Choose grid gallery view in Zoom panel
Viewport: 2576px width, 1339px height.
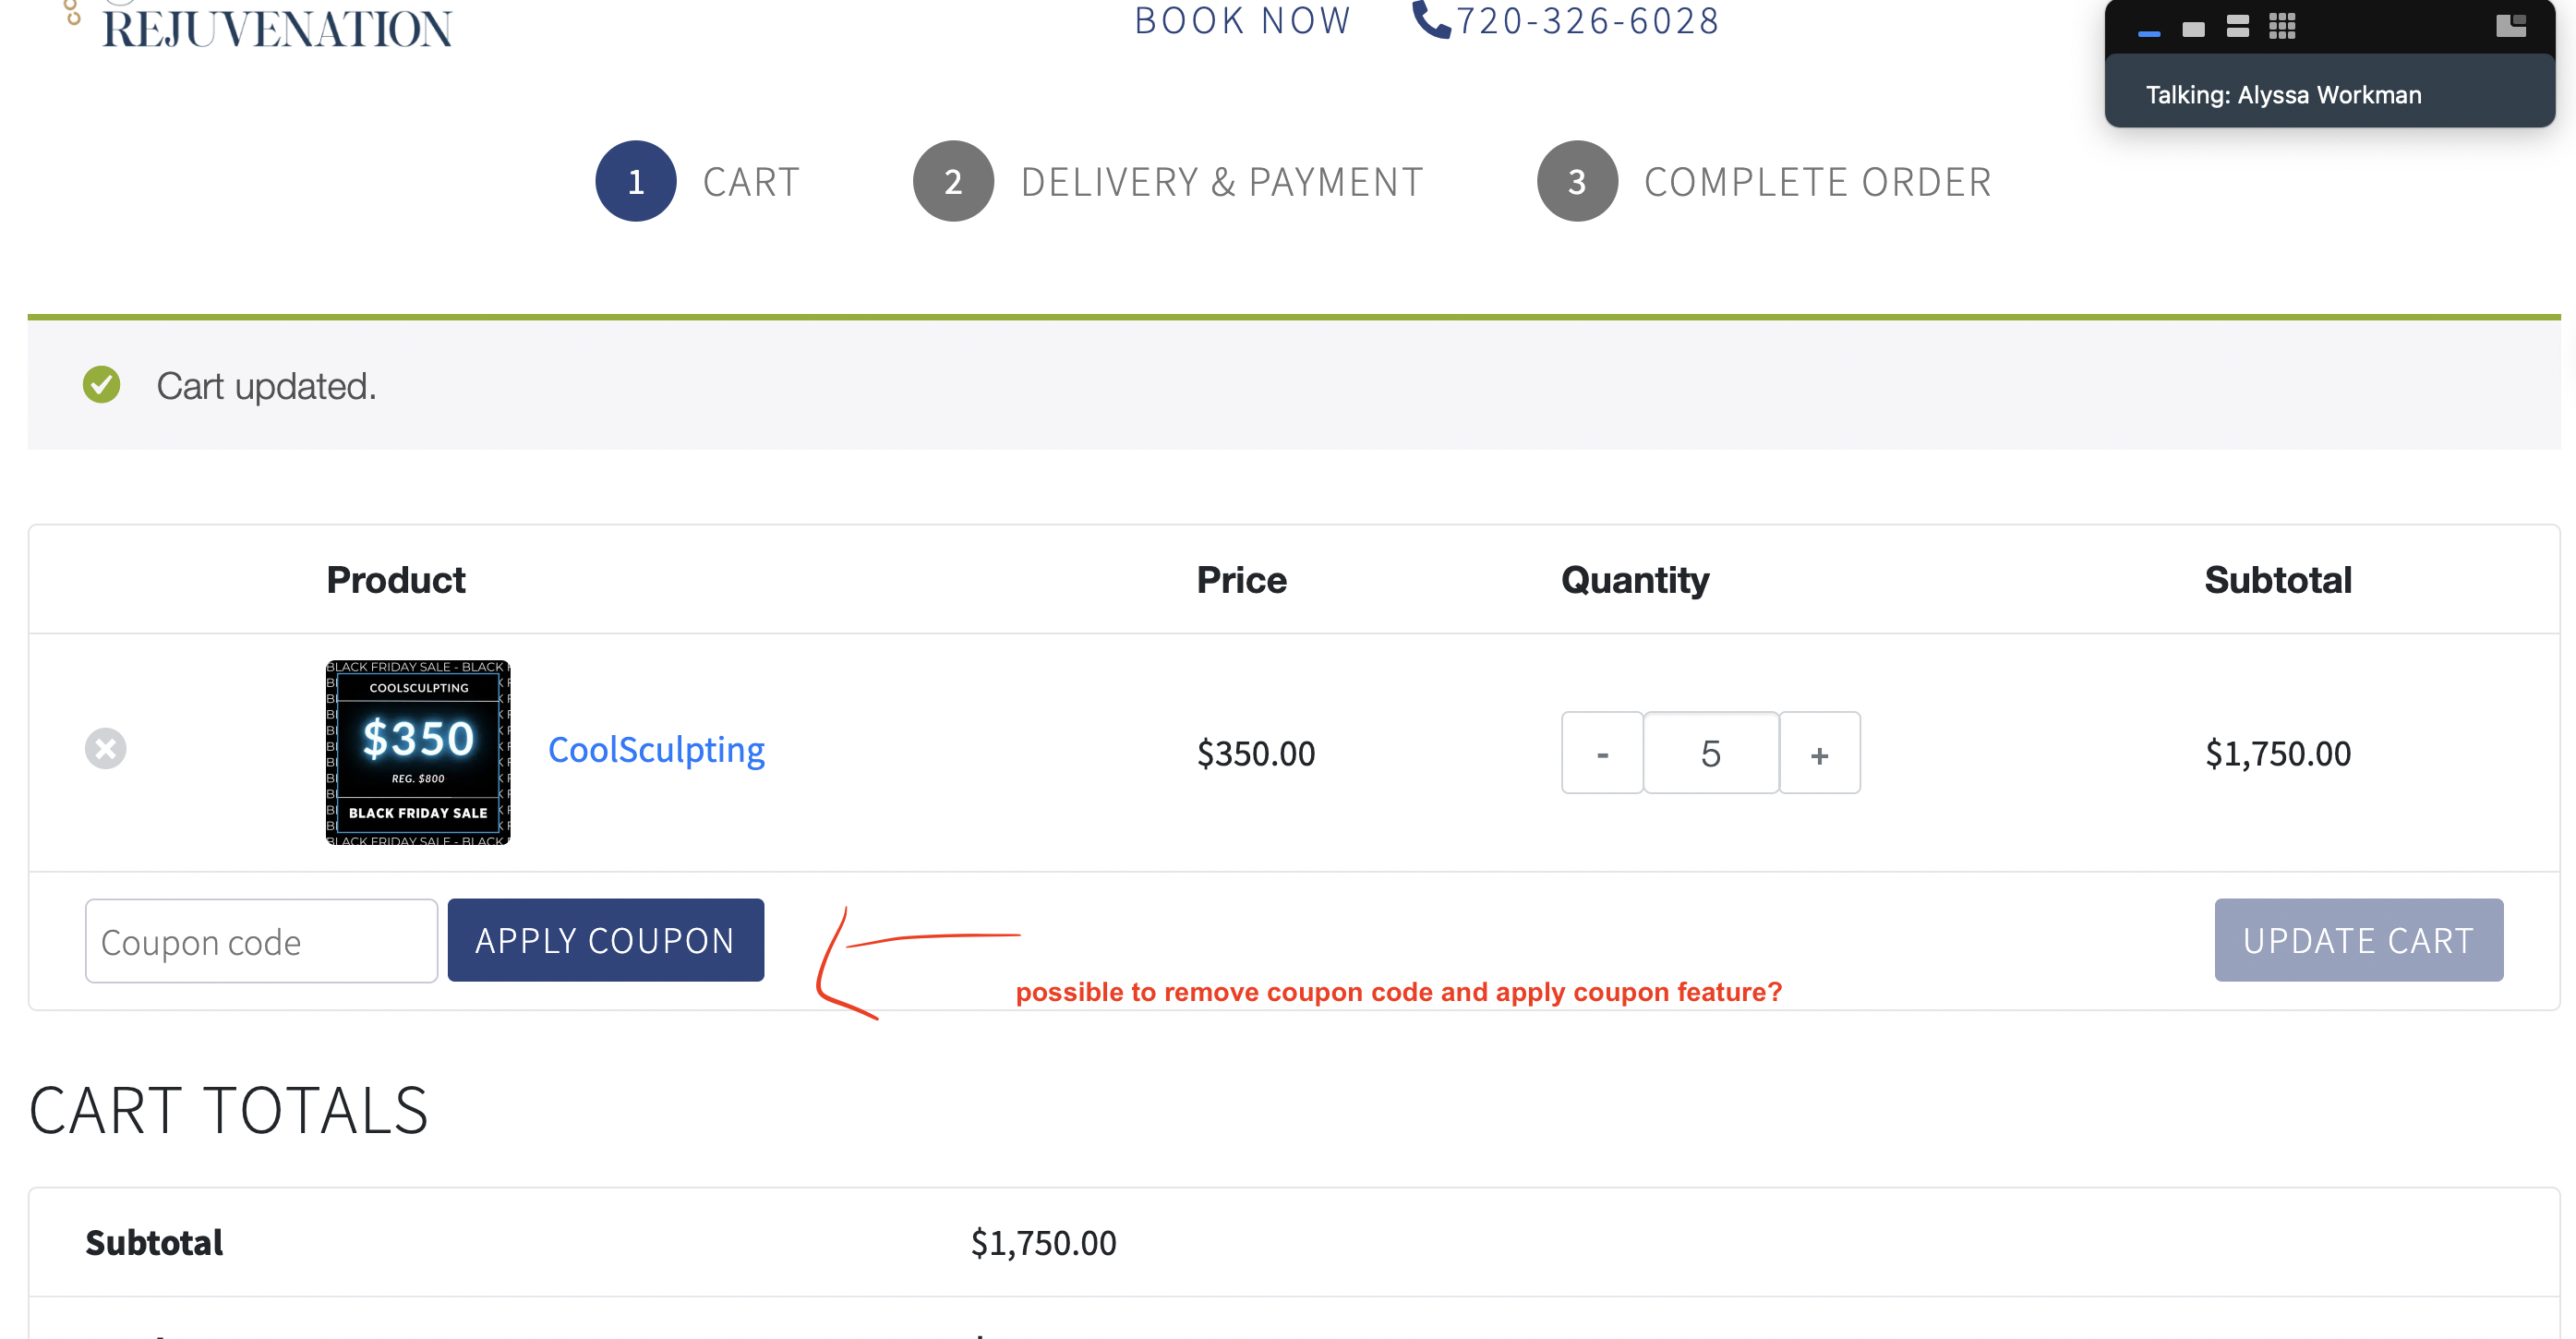pyautogui.click(x=2282, y=26)
